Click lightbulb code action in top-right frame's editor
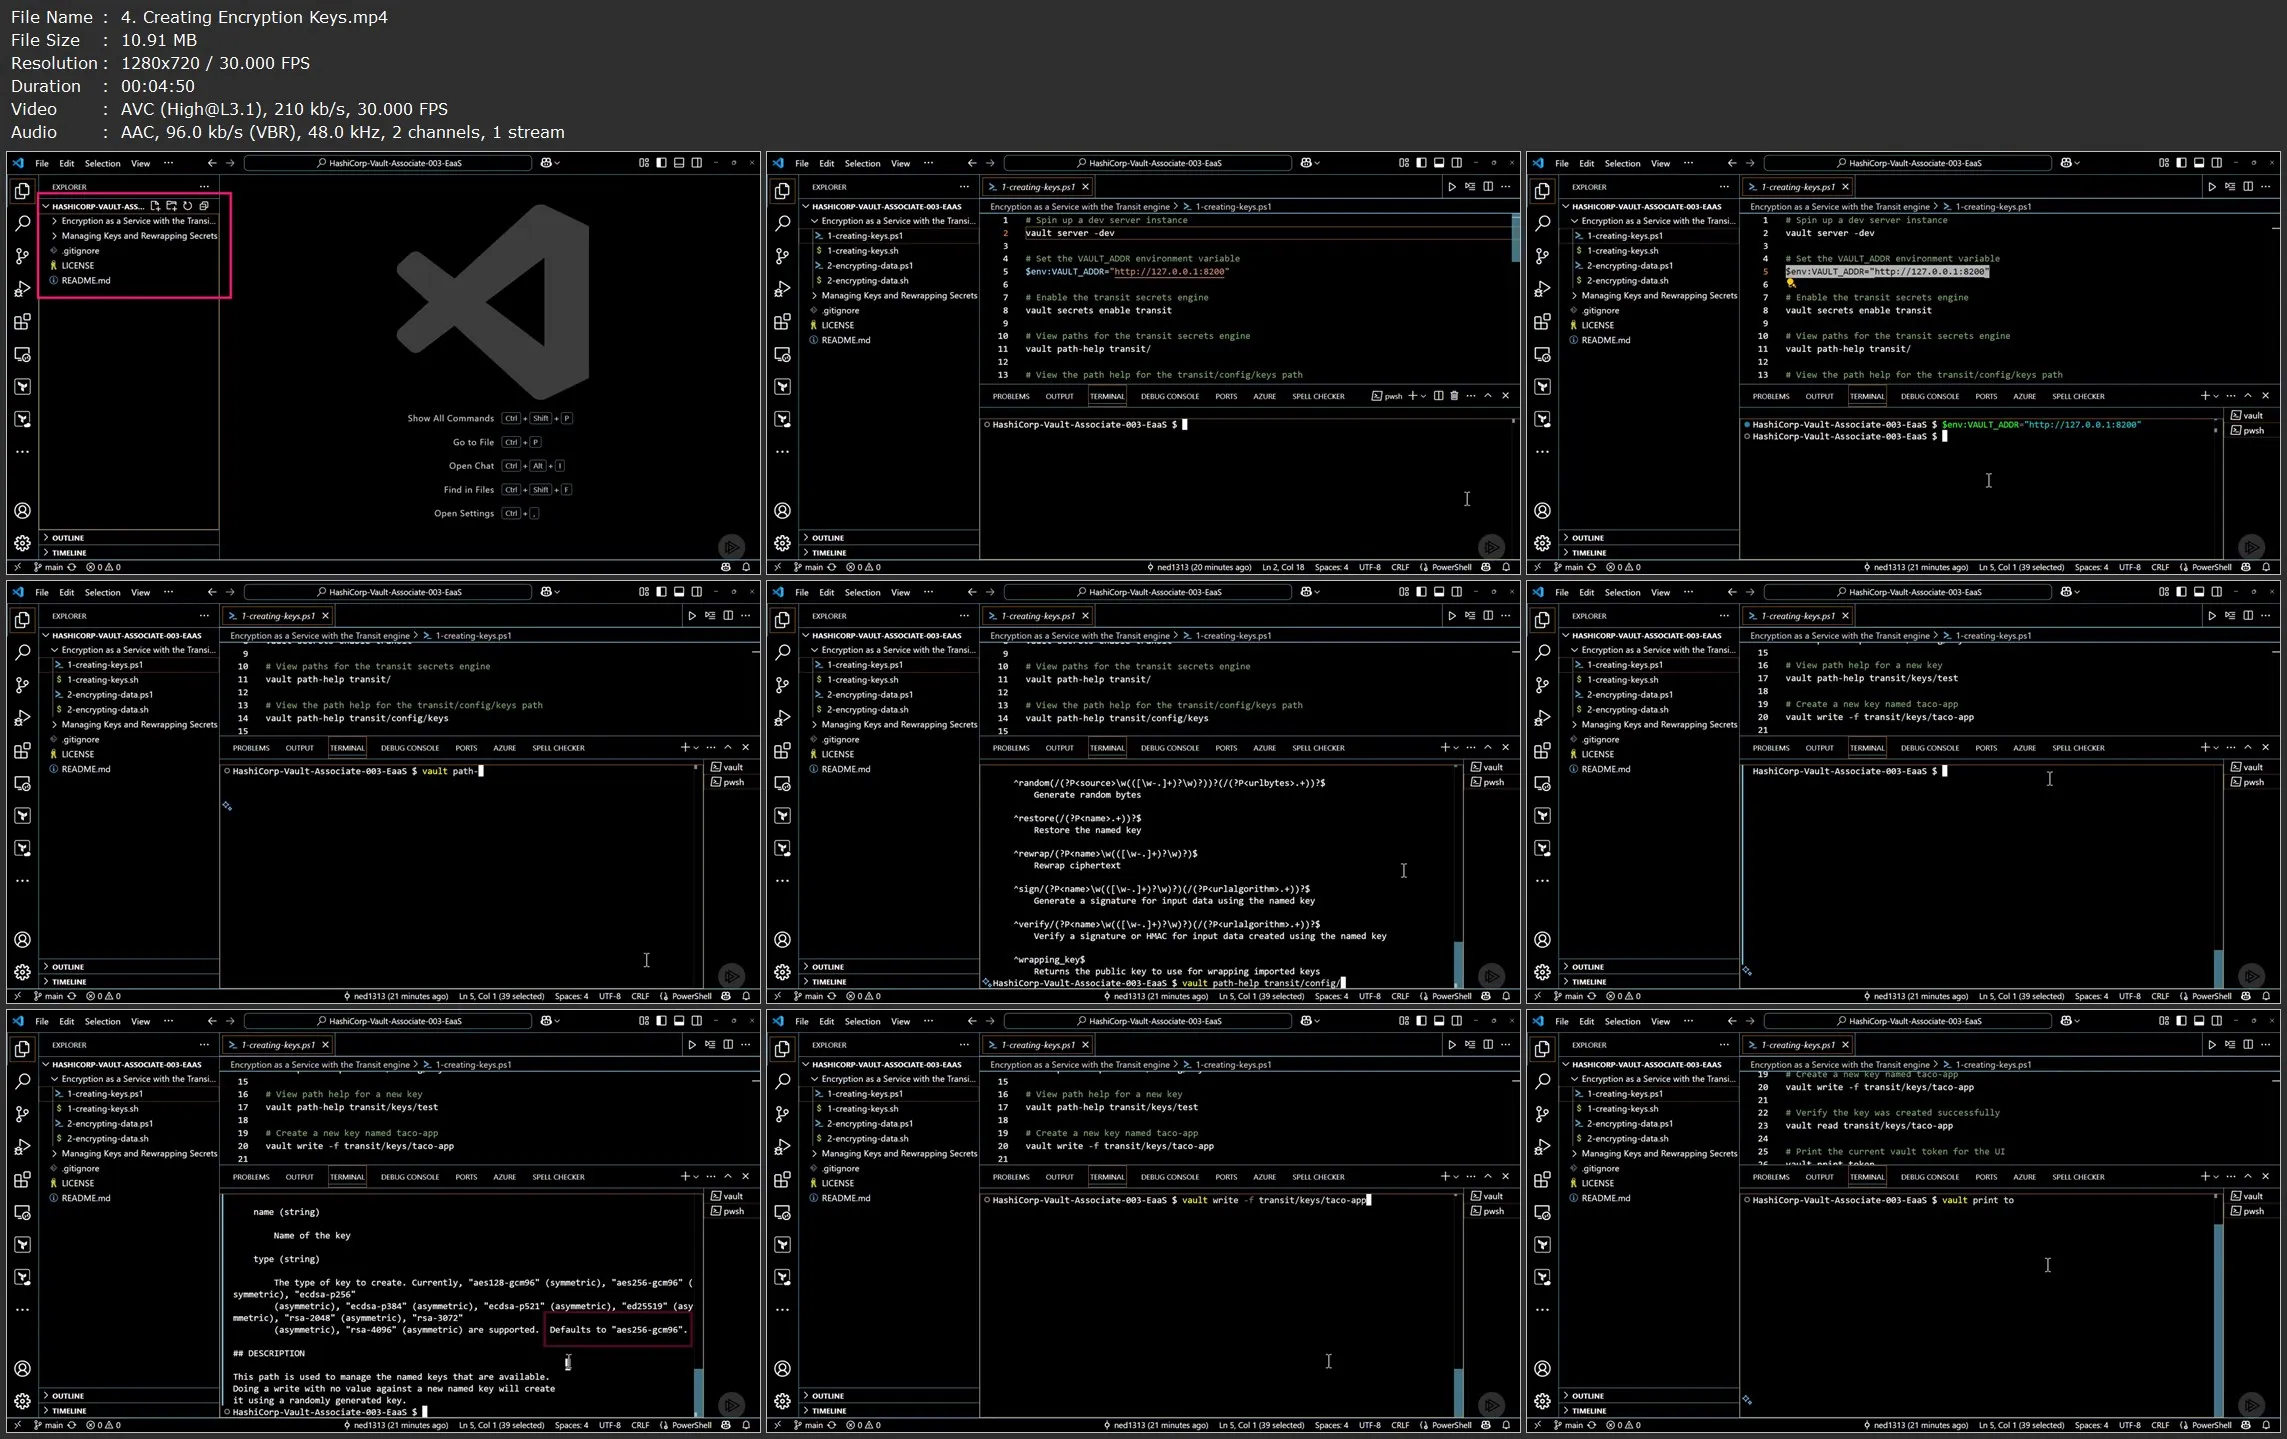Image resolution: width=2287 pixels, height=1439 pixels. 1791,283
